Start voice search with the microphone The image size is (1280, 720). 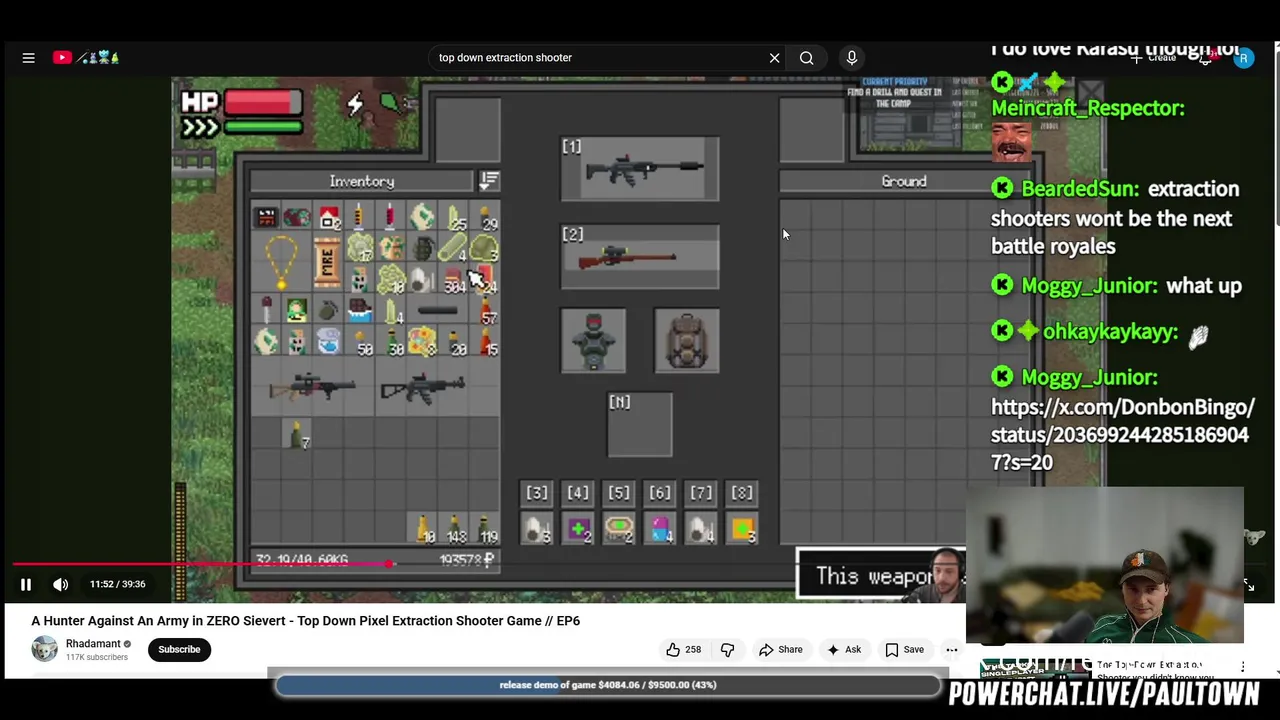(x=852, y=58)
